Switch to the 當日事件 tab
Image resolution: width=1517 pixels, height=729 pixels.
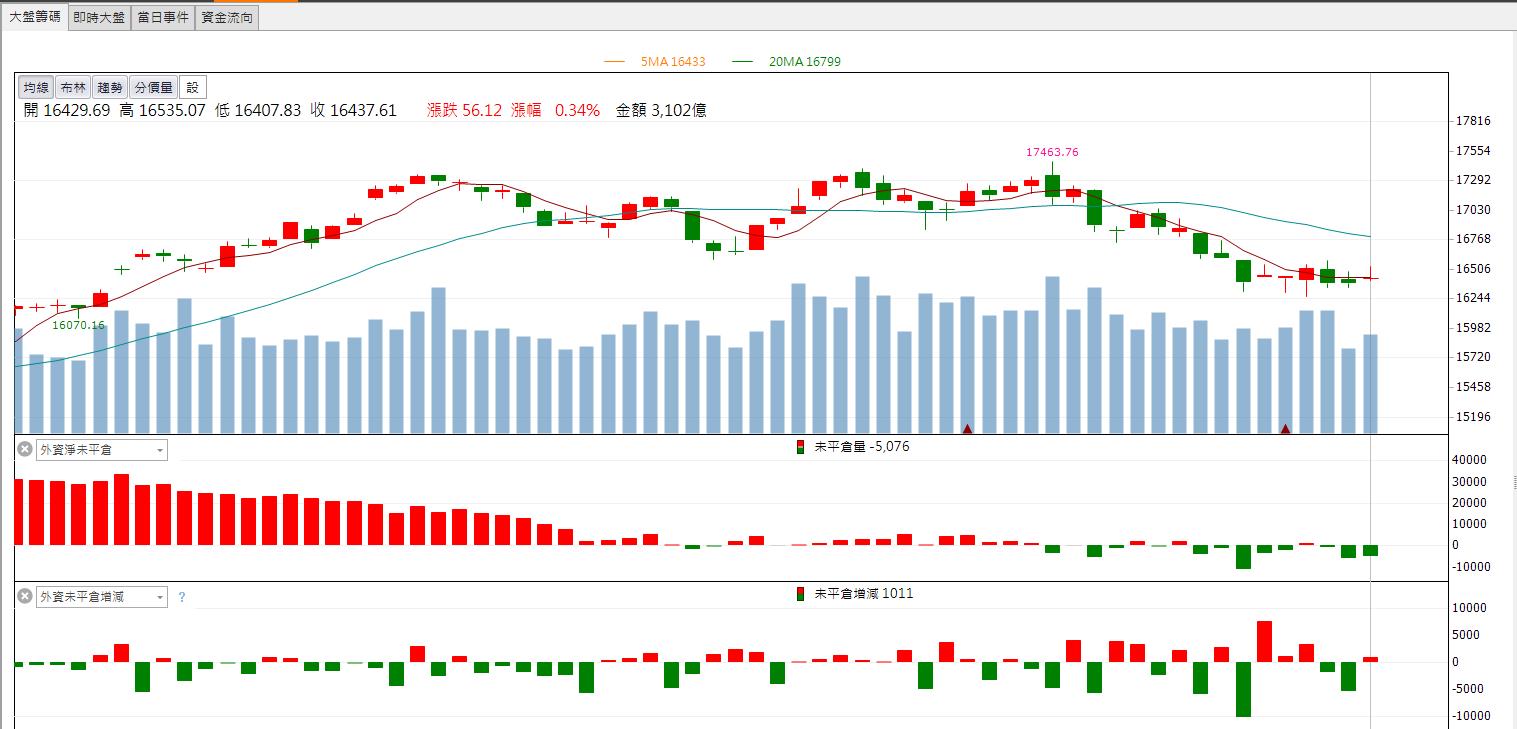click(163, 17)
